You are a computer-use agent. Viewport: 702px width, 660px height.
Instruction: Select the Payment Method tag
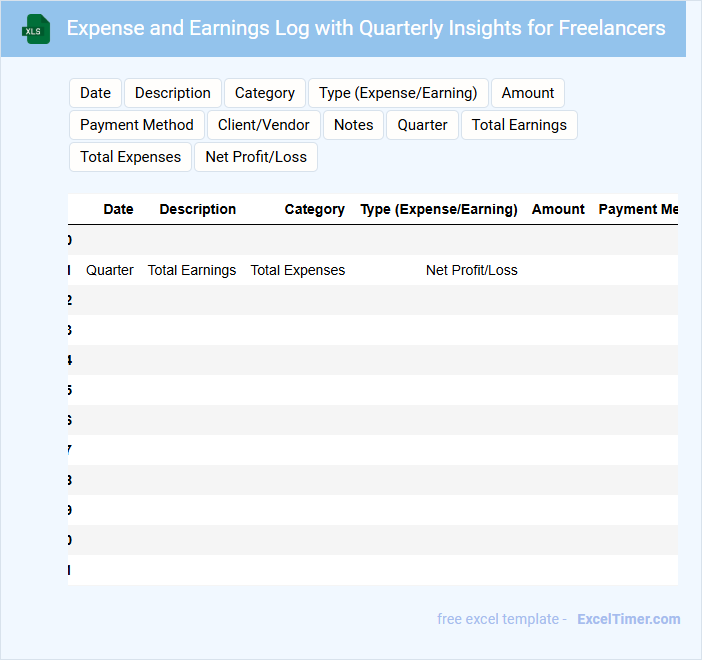point(137,125)
